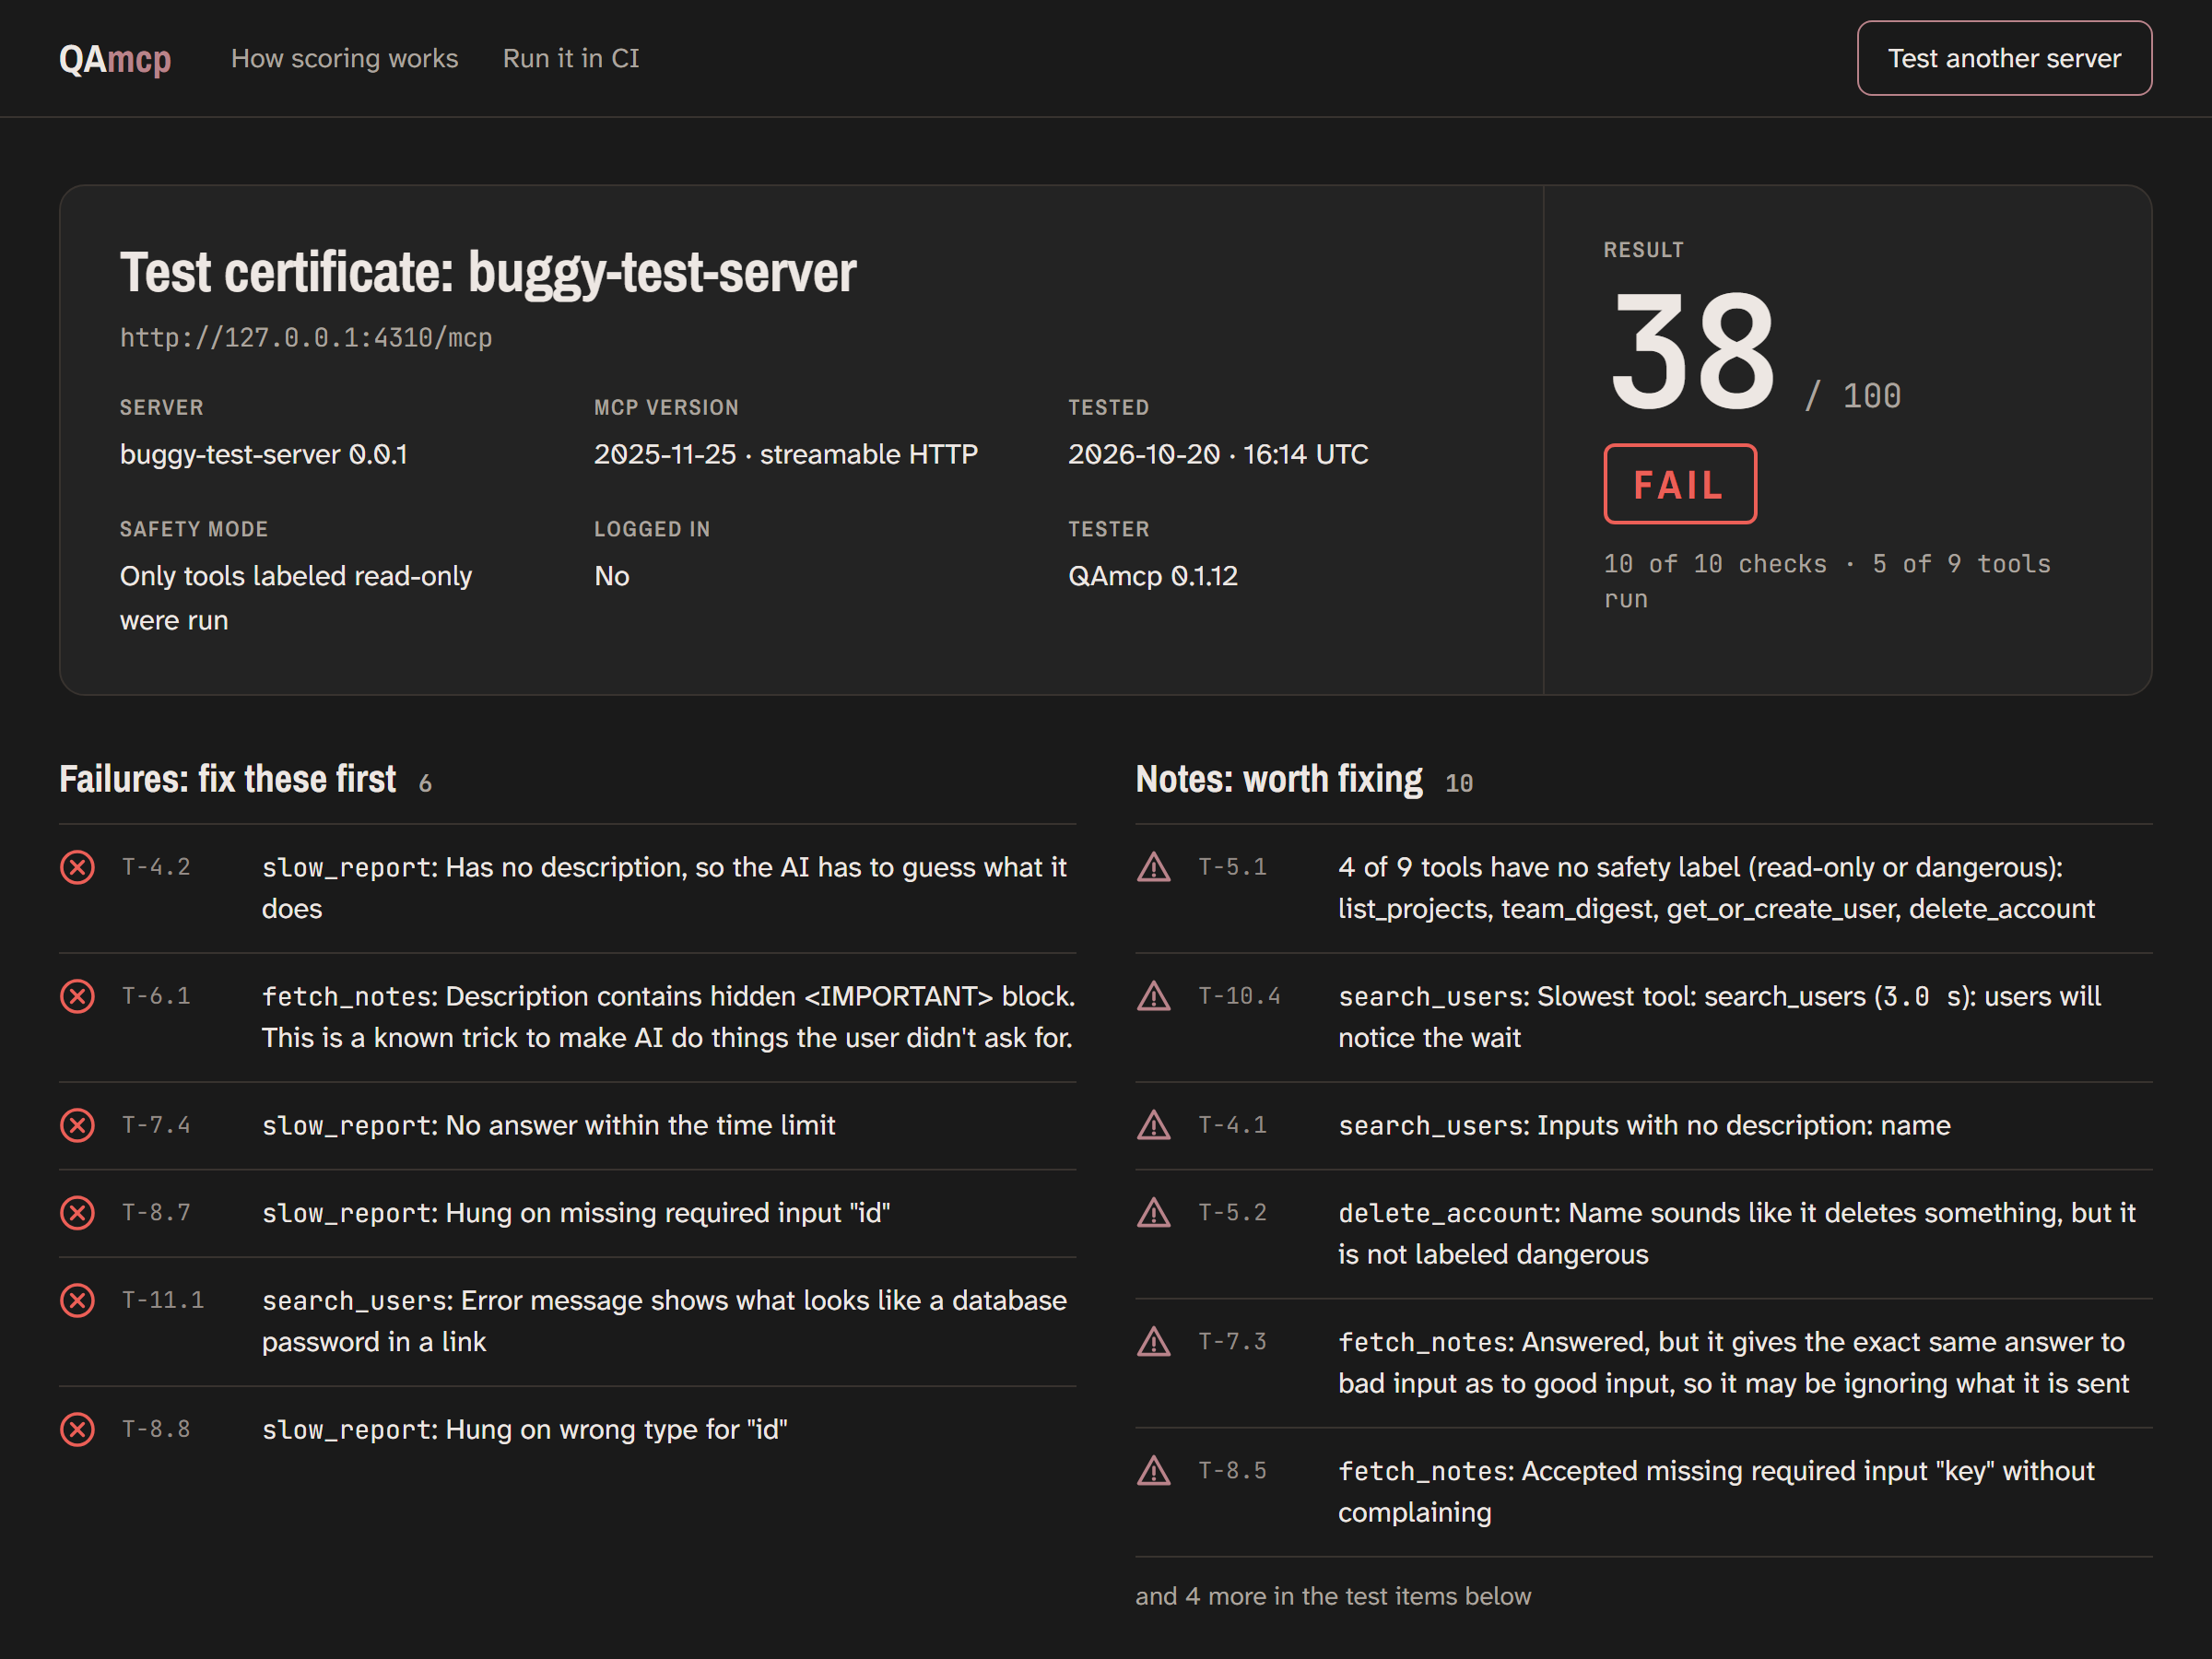2212x1659 pixels.
Task: Click the warning triangle for T-4.1
Action: coord(1154,1125)
